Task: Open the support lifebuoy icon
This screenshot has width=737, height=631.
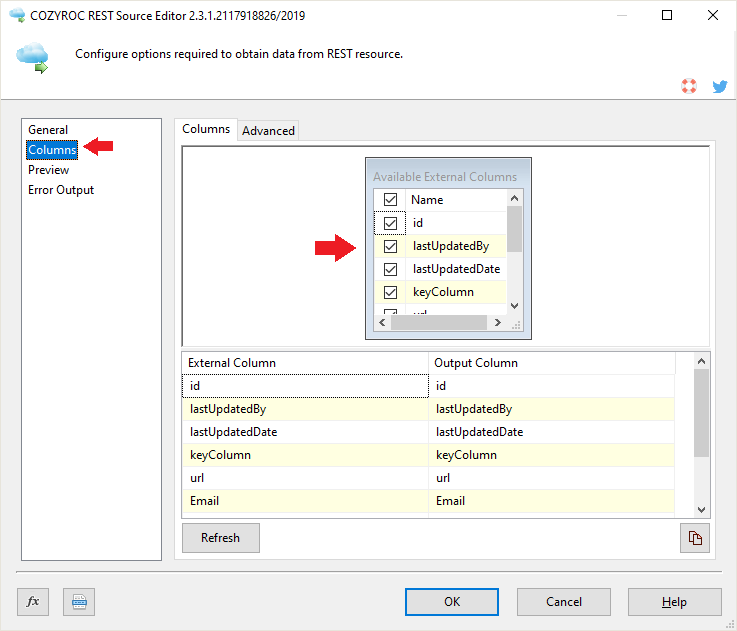Action: [689, 86]
